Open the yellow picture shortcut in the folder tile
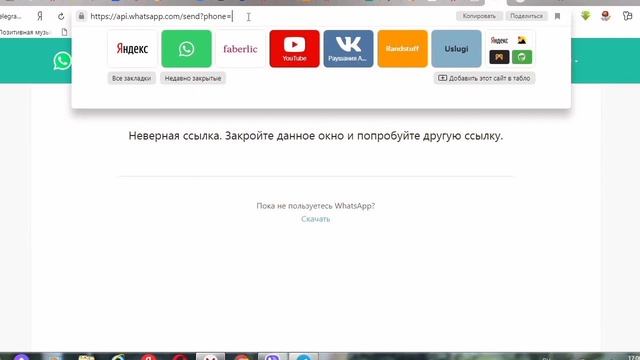 click(x=522, y=40)
